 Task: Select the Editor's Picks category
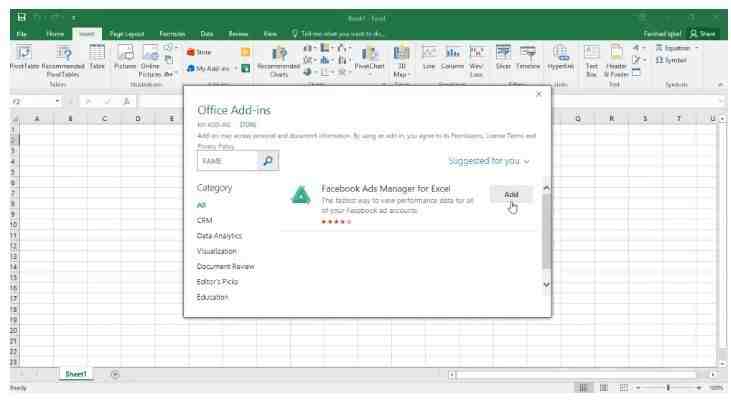(x=217, y=282)
